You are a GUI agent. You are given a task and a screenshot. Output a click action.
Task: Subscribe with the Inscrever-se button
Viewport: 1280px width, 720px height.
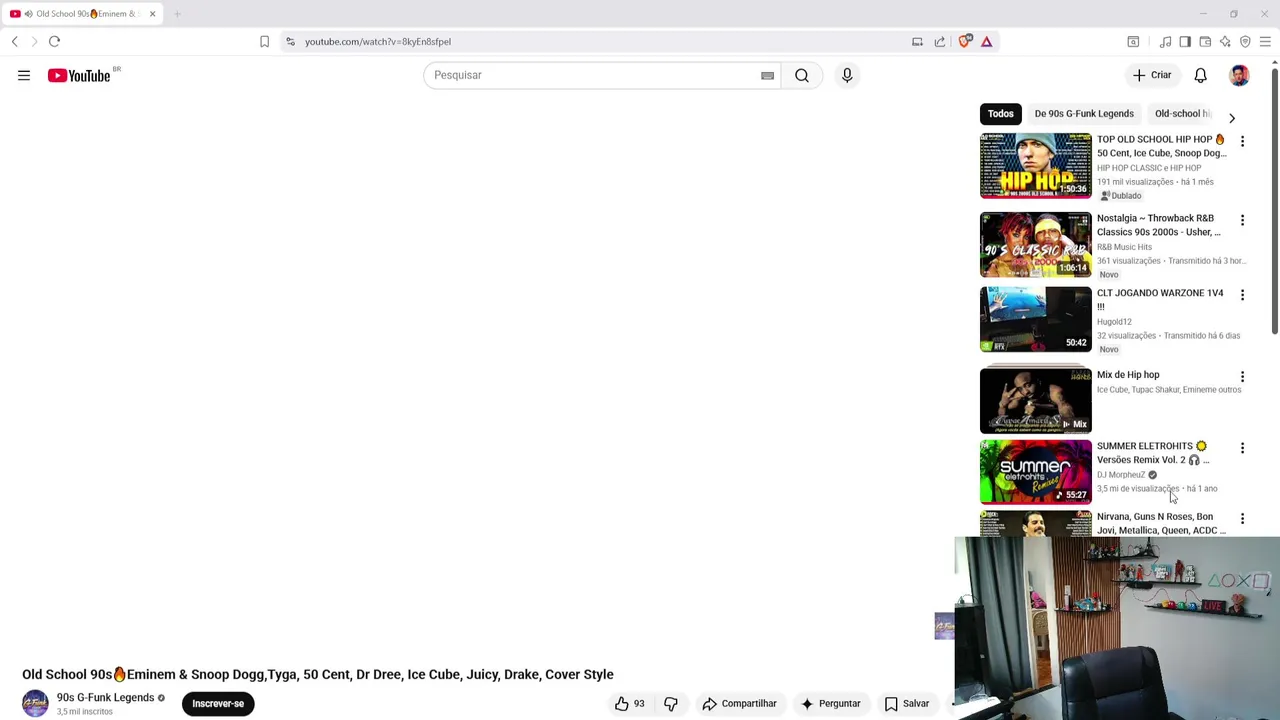click(x=218, y=704)
